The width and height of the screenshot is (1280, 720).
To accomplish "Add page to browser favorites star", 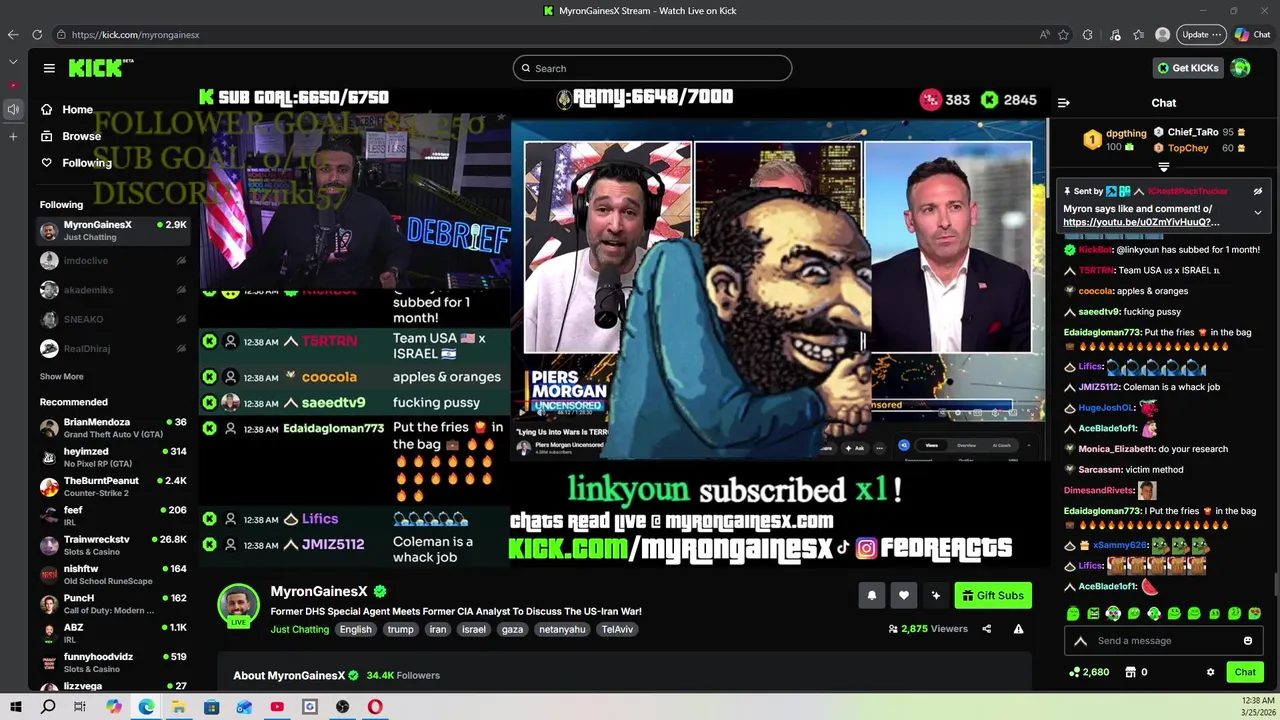I will 1063,34.
